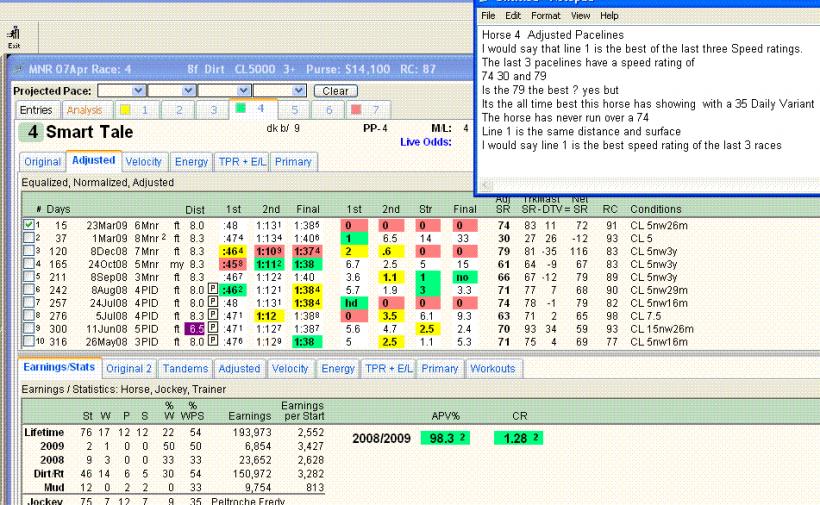Image resolution: width=820 pixels, height=505 pixels.
Task: Switch to horse tab 3
Action: tap(213, 110)
